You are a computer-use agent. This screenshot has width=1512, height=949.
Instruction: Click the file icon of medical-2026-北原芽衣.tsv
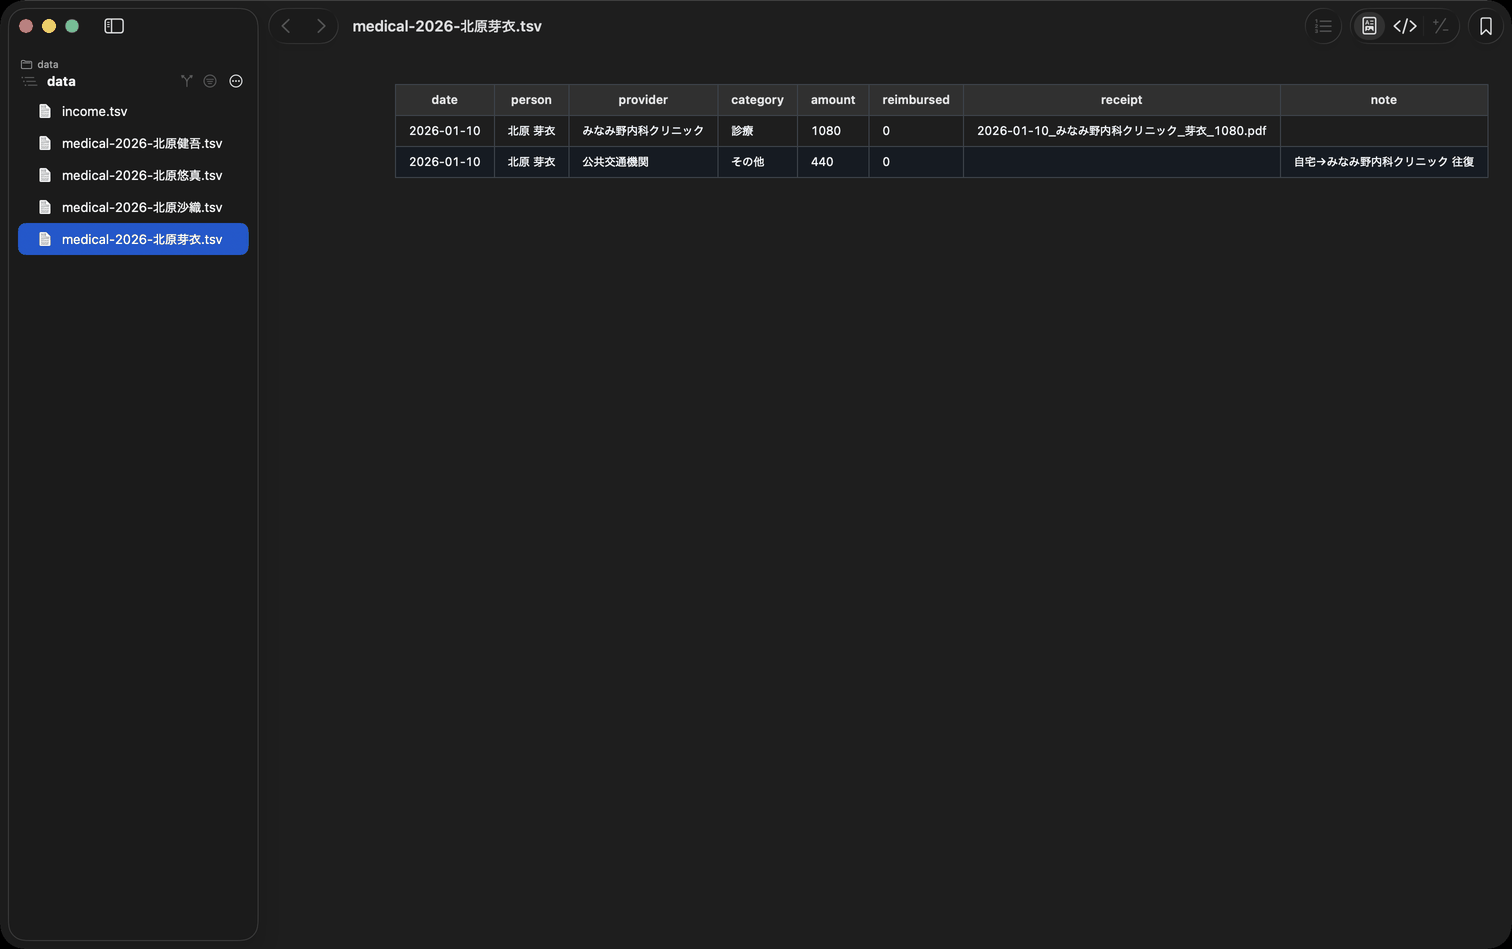(x=45, y=239)
